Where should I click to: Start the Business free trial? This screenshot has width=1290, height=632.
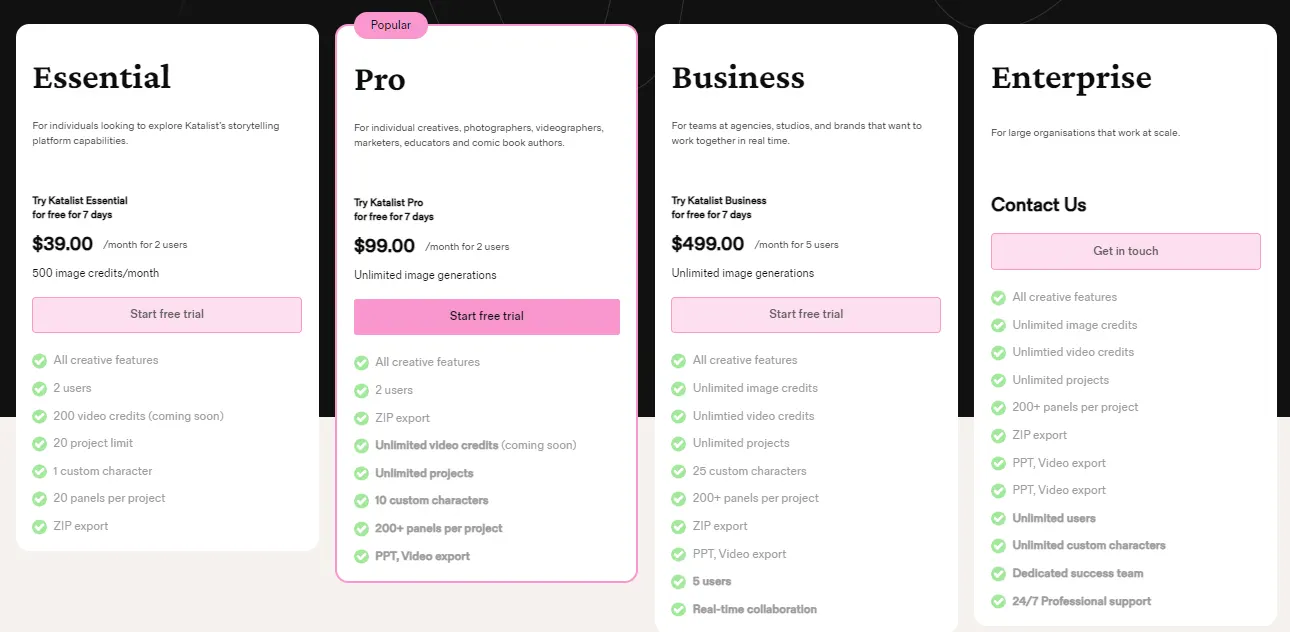tap(806, 314)
